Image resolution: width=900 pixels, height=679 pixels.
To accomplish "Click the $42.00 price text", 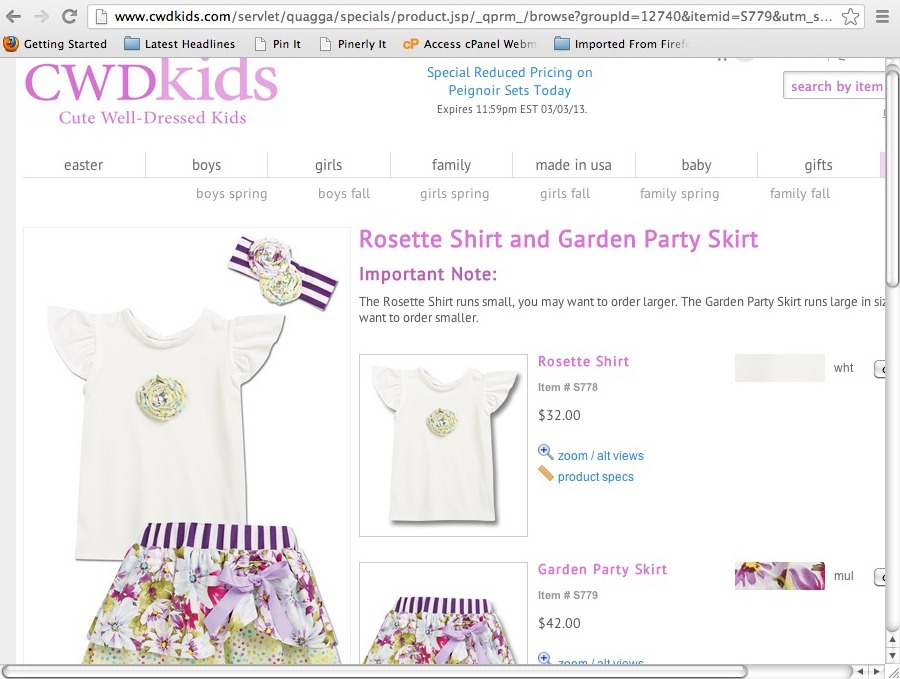I will 559,623.
